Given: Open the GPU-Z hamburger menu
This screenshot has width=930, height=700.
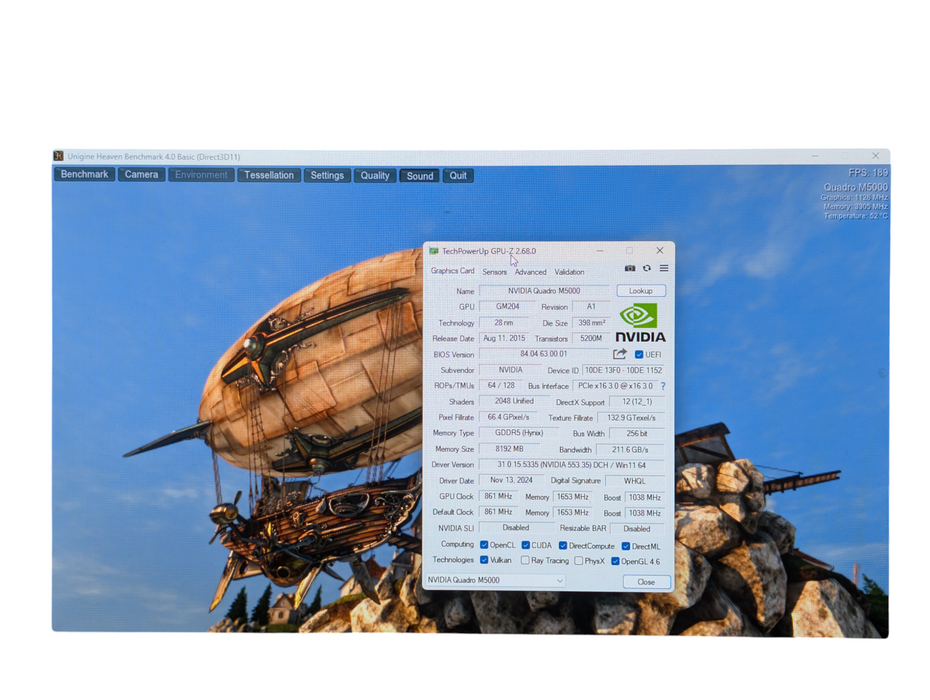Looking at the screenshot, I should [x=664, y=268].
